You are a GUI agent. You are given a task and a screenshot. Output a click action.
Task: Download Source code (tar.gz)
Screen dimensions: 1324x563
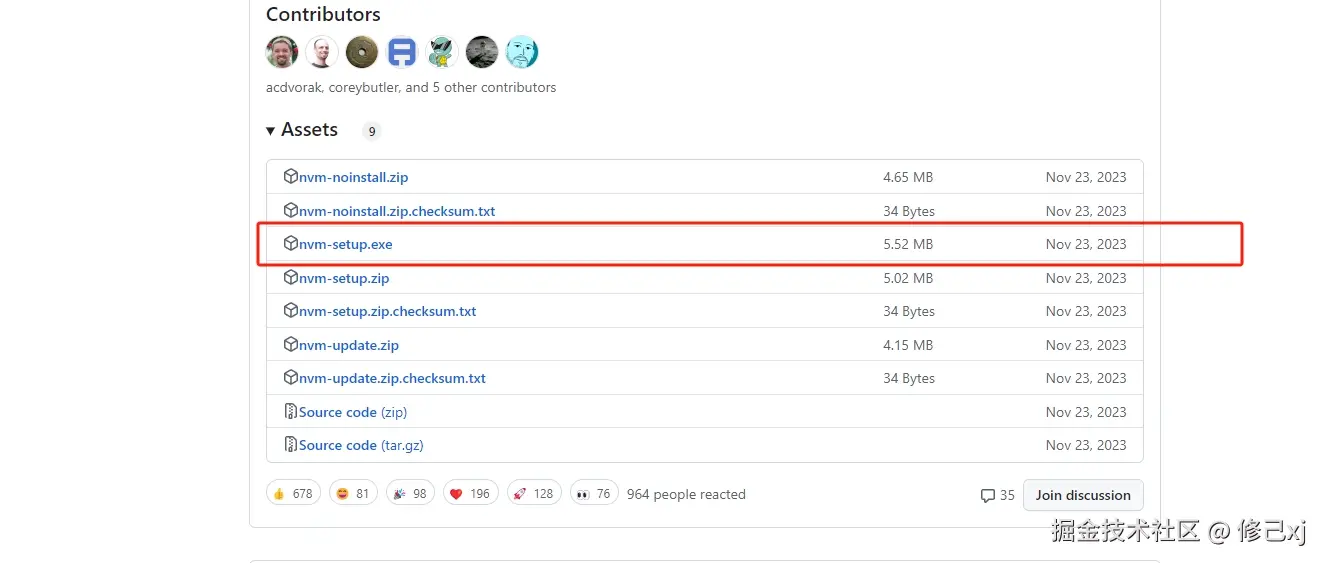tap(361, 445)
